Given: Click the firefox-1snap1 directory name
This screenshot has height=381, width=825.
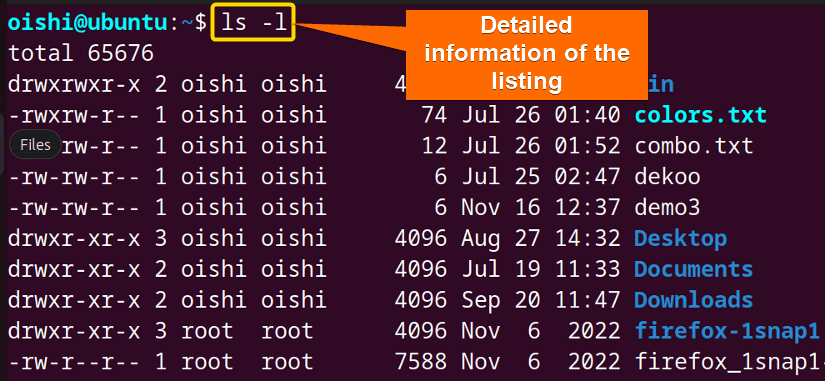Looking at the screenshot, I should click(728, 332).
